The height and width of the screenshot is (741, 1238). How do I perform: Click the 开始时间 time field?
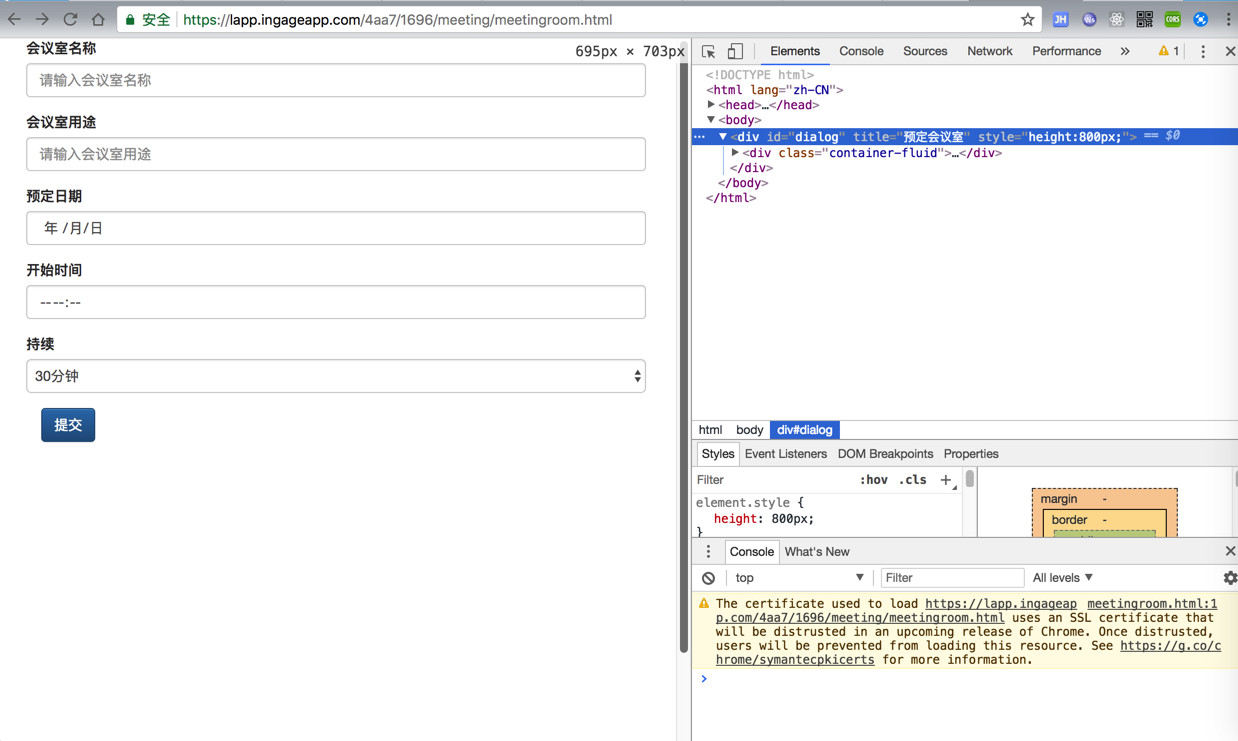click(x=336, y=302)
